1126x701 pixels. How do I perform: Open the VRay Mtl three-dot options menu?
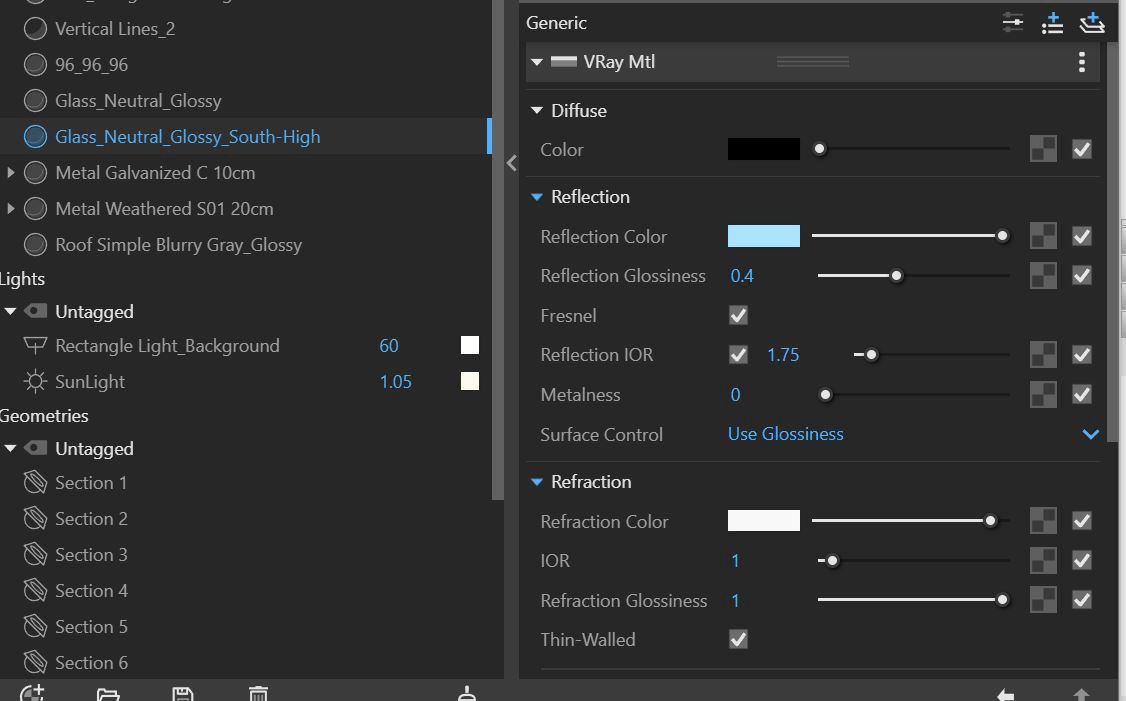(1081, 62)
